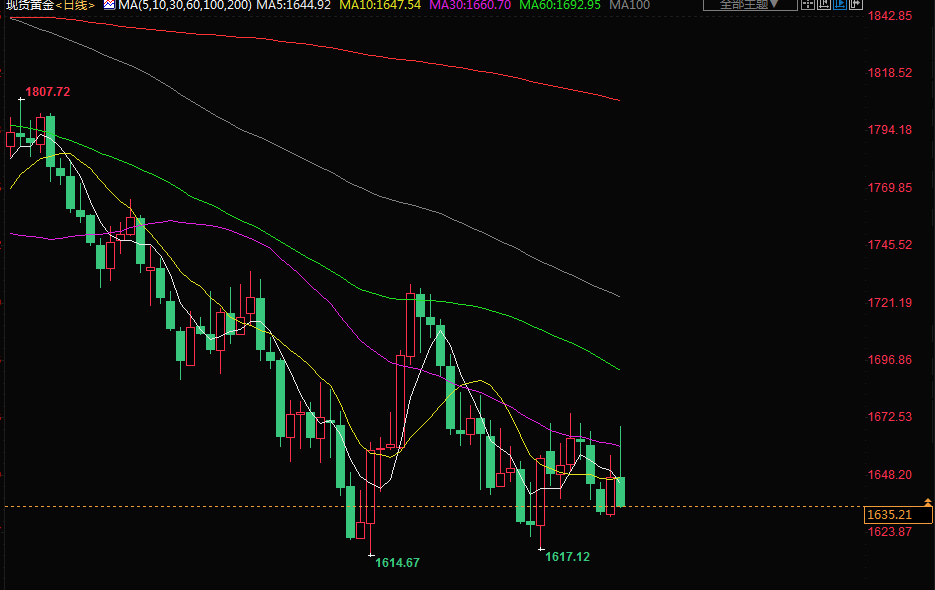Screen dimensions: 935x590
Task: Click the small MA indicator icon before MA(5,10,30...)
Action: [x=109, y=5]
